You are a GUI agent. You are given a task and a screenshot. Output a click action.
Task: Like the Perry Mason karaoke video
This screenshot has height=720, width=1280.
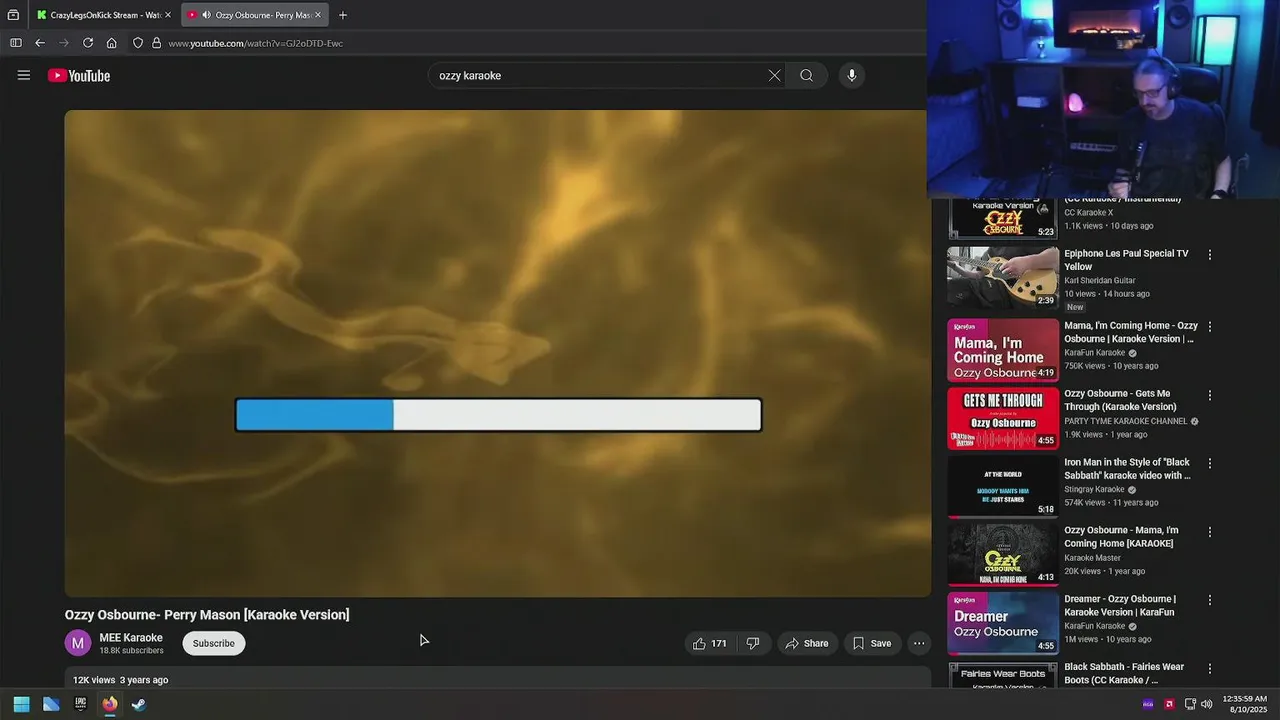pos(710,643)
